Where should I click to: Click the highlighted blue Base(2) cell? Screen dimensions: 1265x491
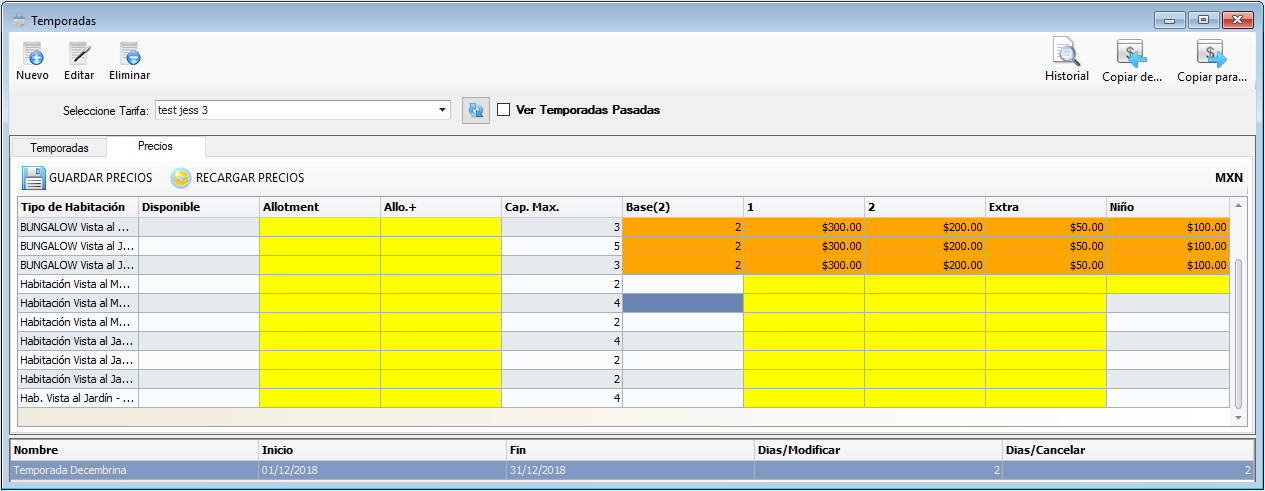pos(682,303)
